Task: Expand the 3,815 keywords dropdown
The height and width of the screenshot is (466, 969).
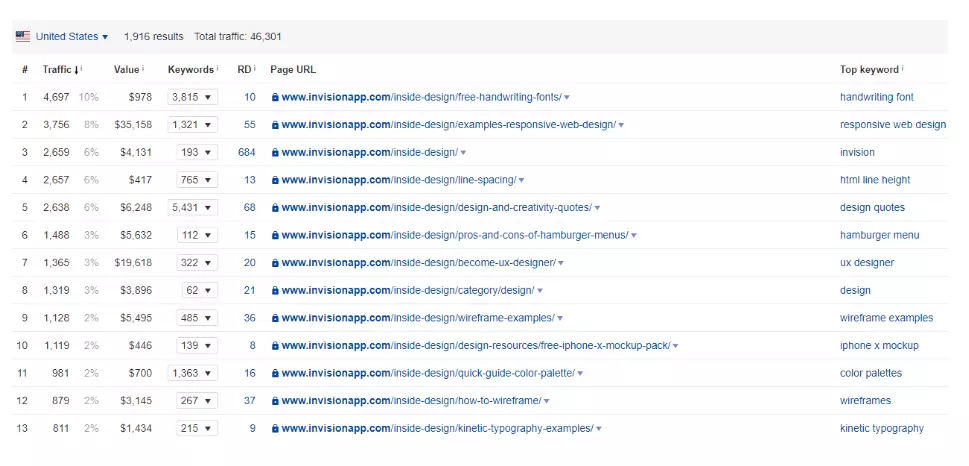Action: [192, 97]
